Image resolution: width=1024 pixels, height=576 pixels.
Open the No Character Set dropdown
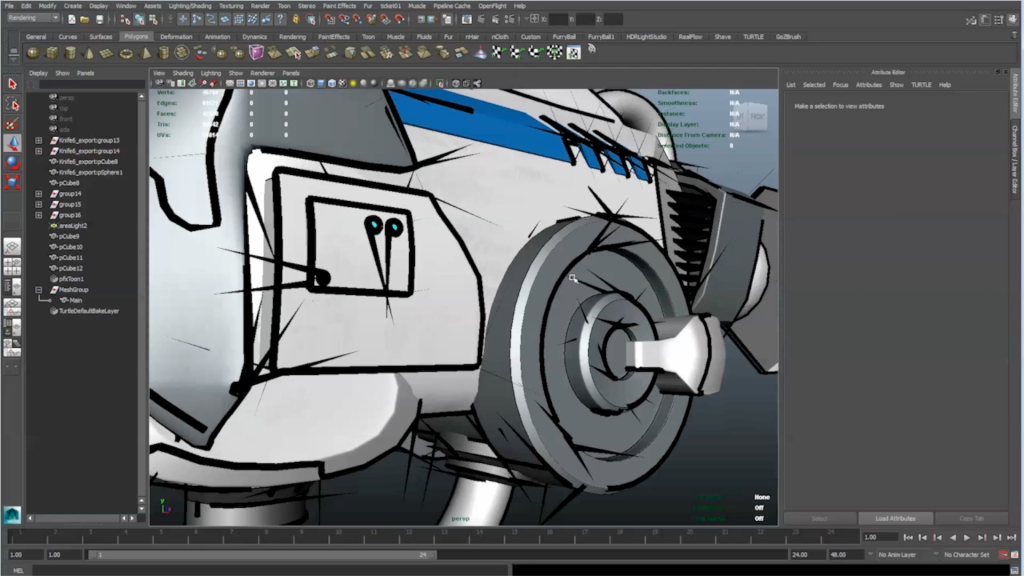click(x=967, y=554)
